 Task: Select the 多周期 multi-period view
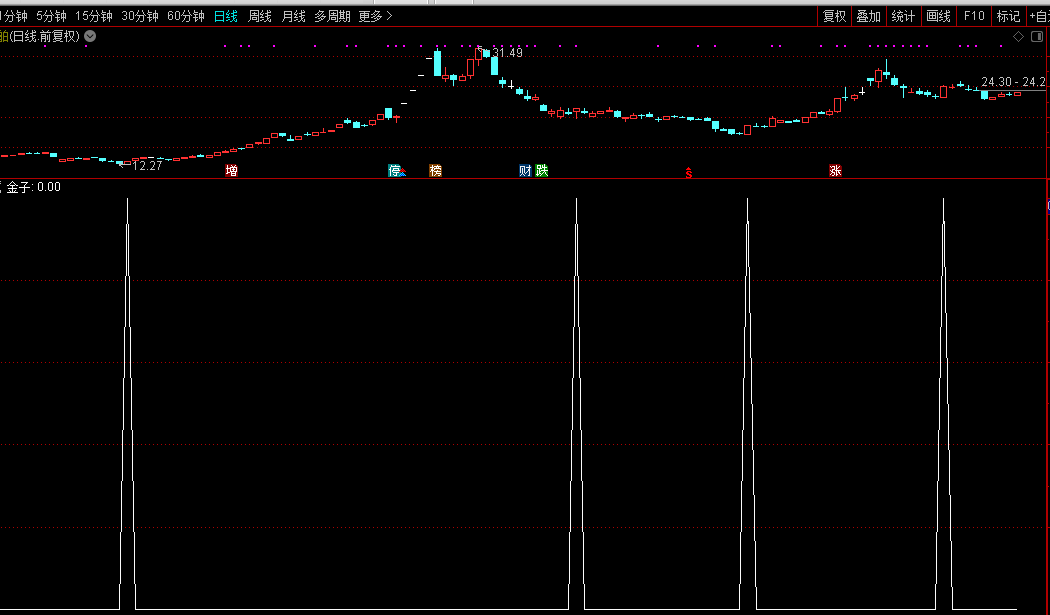332,16
